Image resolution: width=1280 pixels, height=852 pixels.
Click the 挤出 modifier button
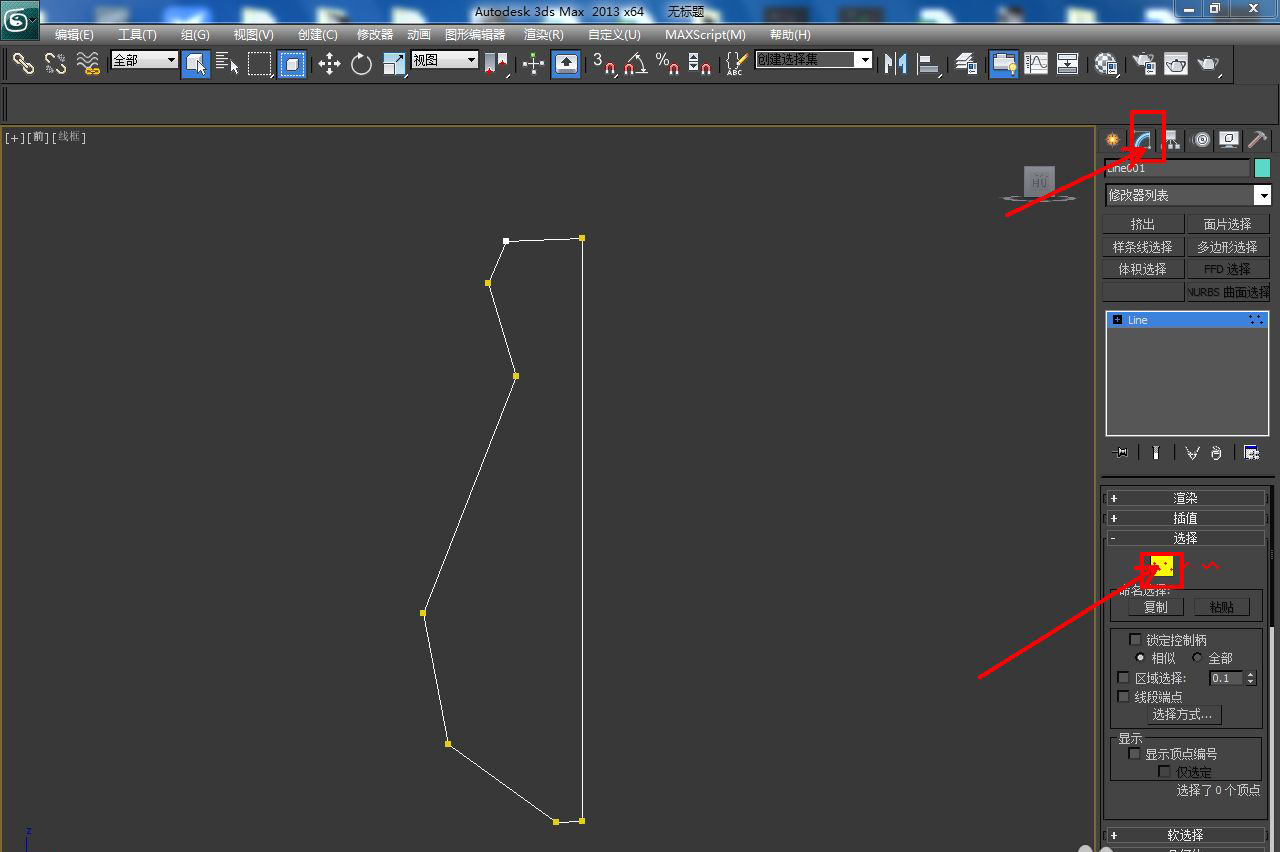coord(1143,225)
